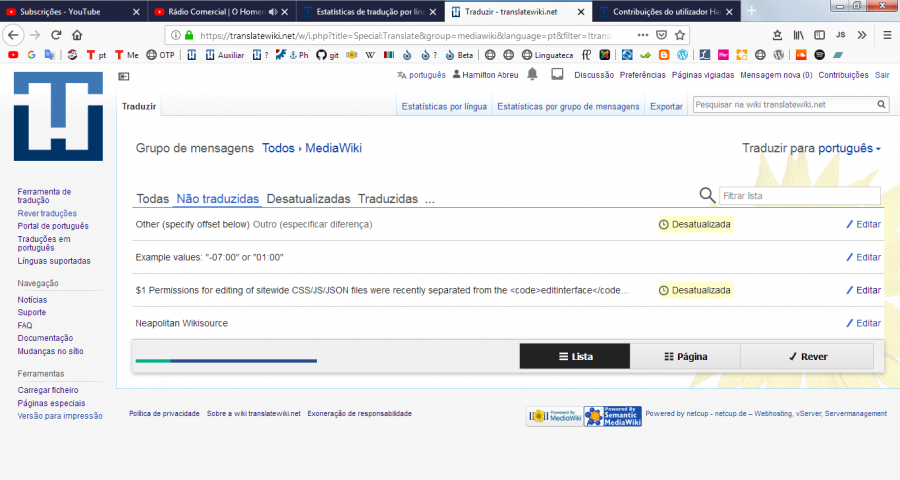Focus the wiki search box
The image size is (900, 480).
(785, 104)
